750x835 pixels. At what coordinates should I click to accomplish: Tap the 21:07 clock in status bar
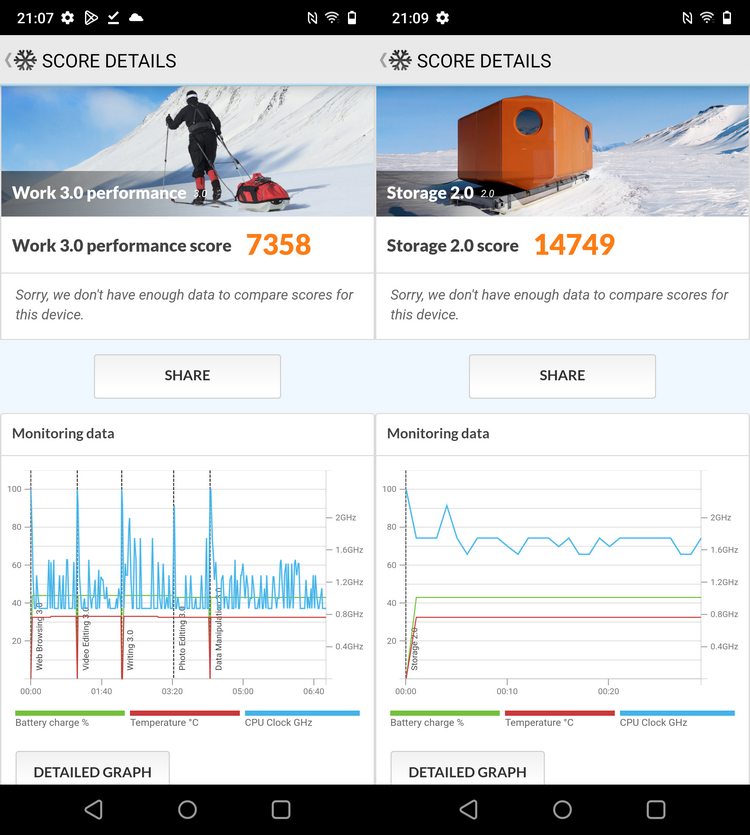point(35,18)
